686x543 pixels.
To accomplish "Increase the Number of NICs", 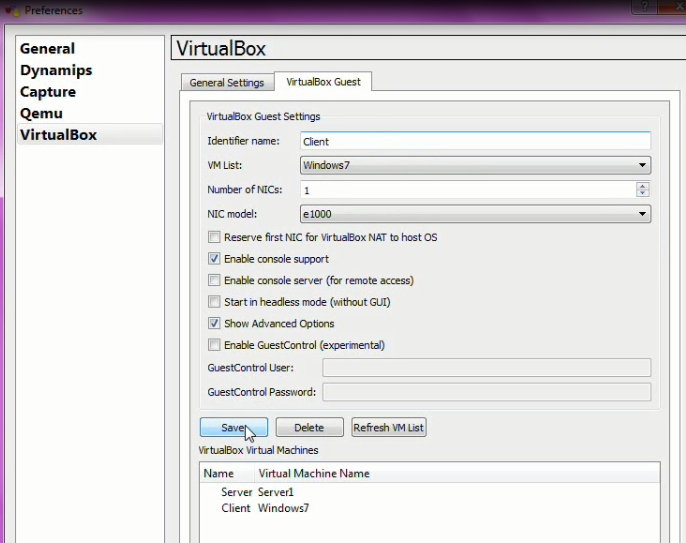I will (x=642, y=186).
